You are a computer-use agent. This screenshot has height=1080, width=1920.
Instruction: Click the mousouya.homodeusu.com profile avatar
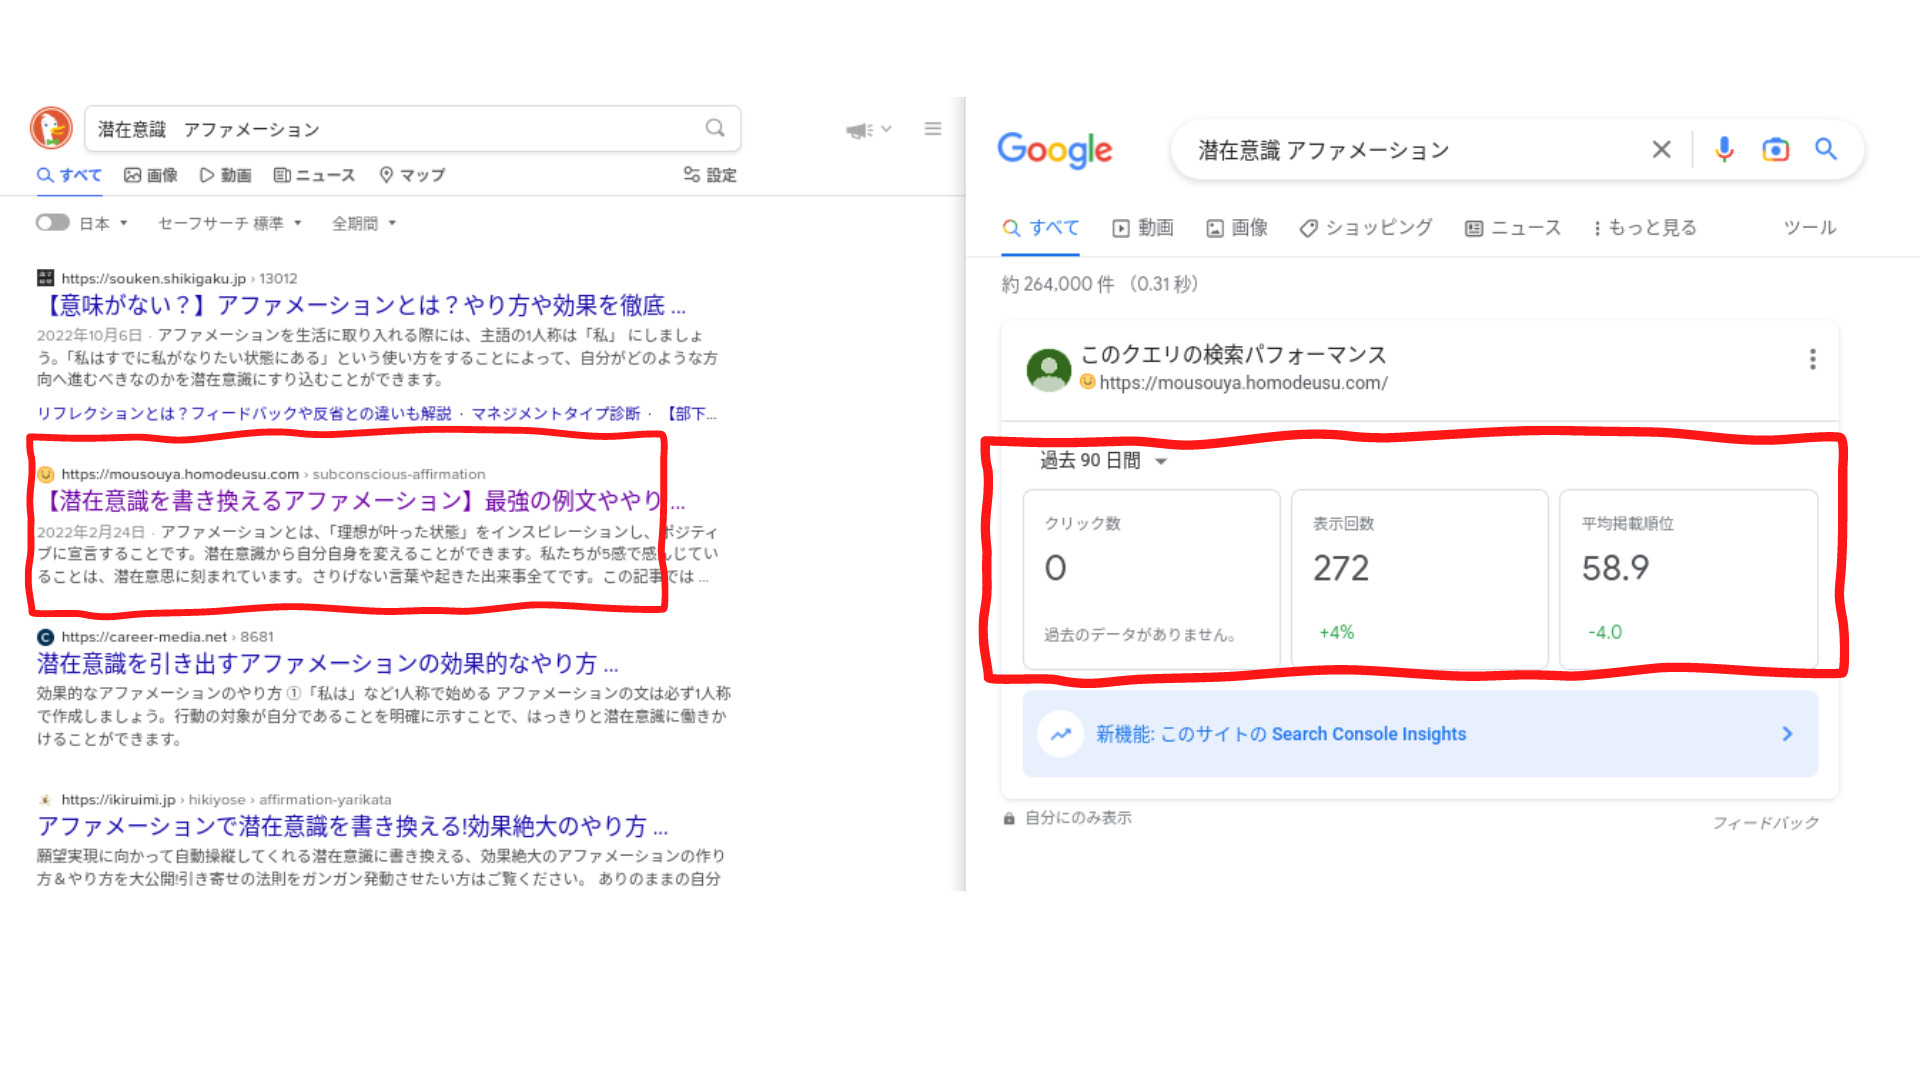click(x=1049, y=369)
